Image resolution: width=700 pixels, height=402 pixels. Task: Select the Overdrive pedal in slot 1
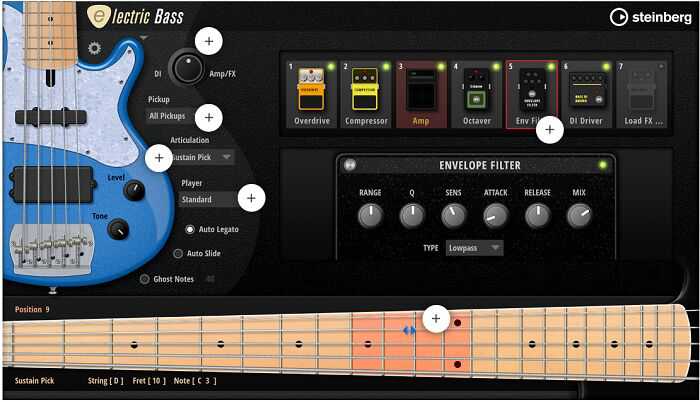click(x=312, y=94)
